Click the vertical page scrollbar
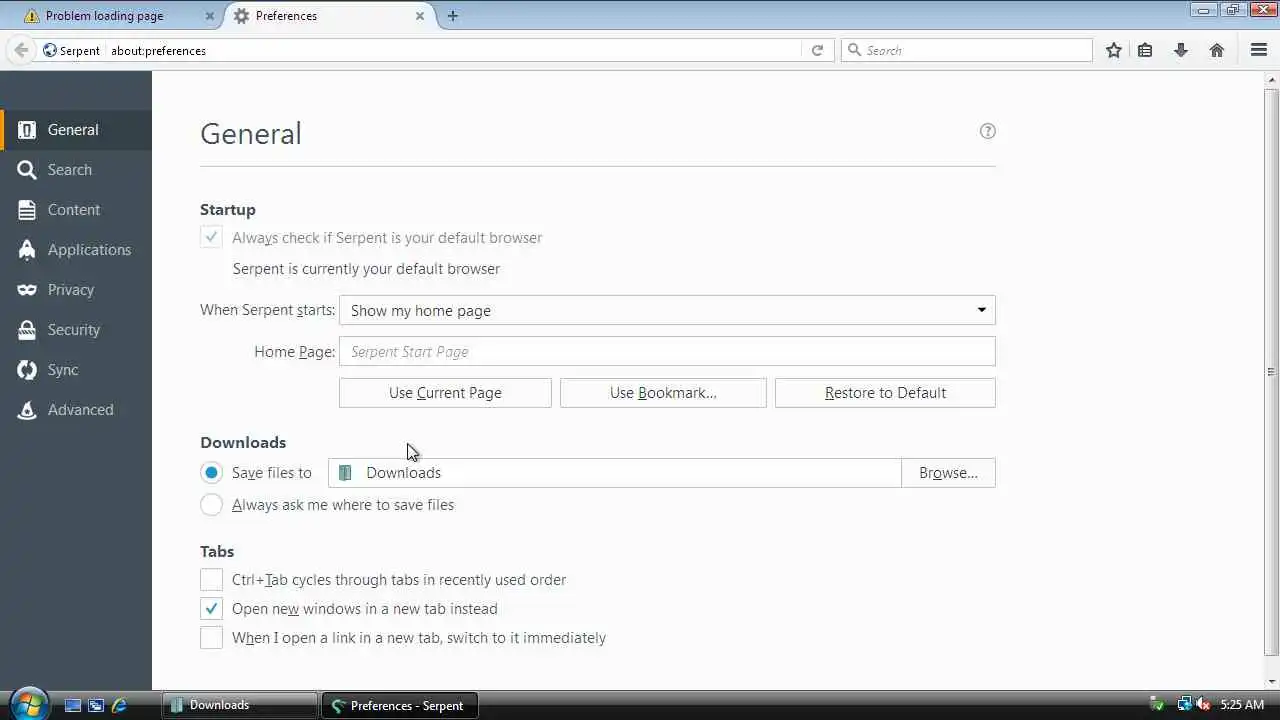Viewport: 1280px width, 720px height. [1272, 372]
